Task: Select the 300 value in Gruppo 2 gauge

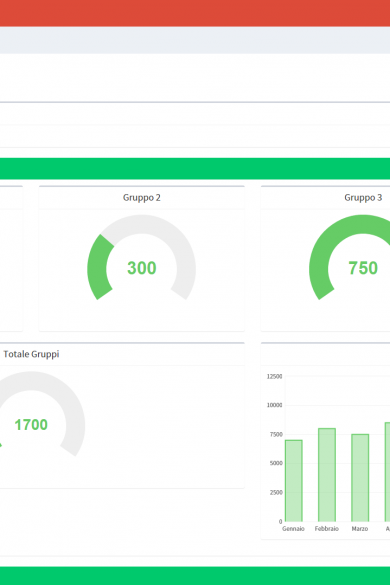Action: 142,268
